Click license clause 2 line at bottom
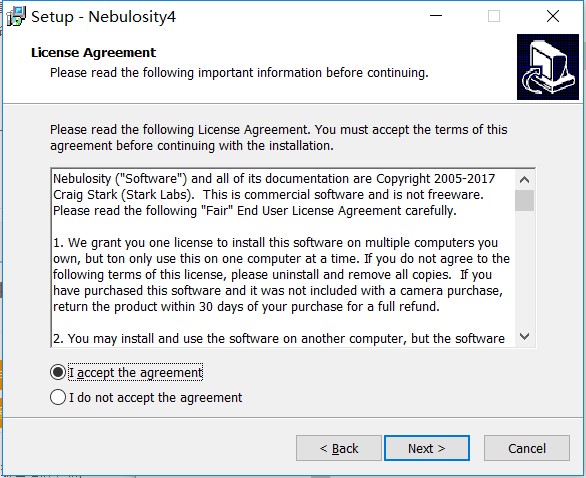The image size is (586, 478). click(x=279, y=339)
